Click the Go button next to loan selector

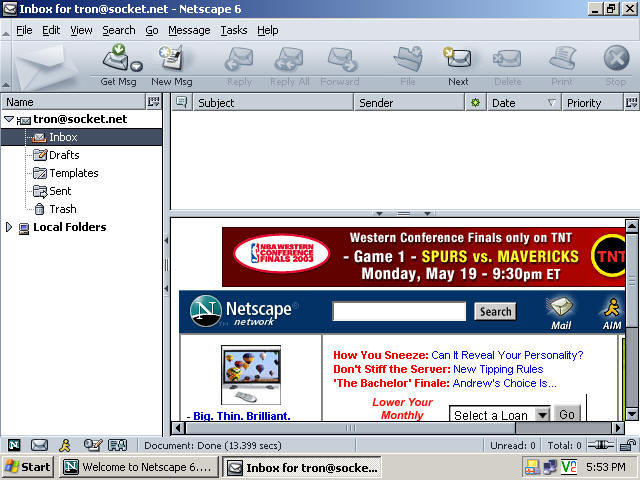(567, 414)
